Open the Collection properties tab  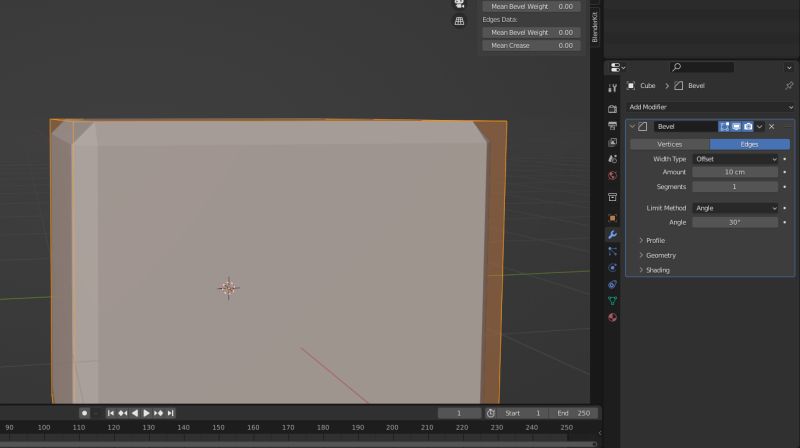click(x=612, y=197)
